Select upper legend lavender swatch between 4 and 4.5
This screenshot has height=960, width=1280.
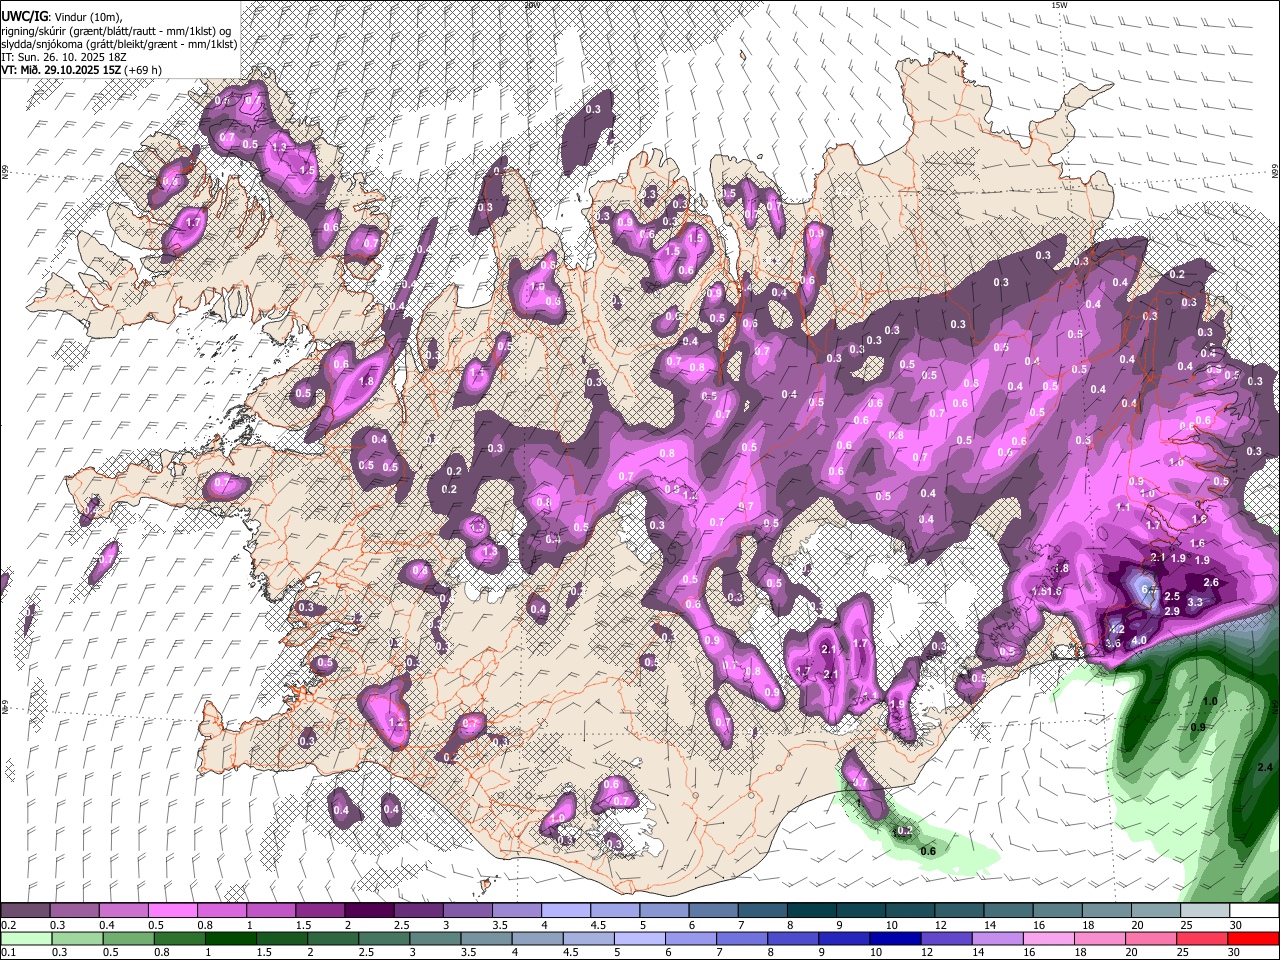click(564, 911)
